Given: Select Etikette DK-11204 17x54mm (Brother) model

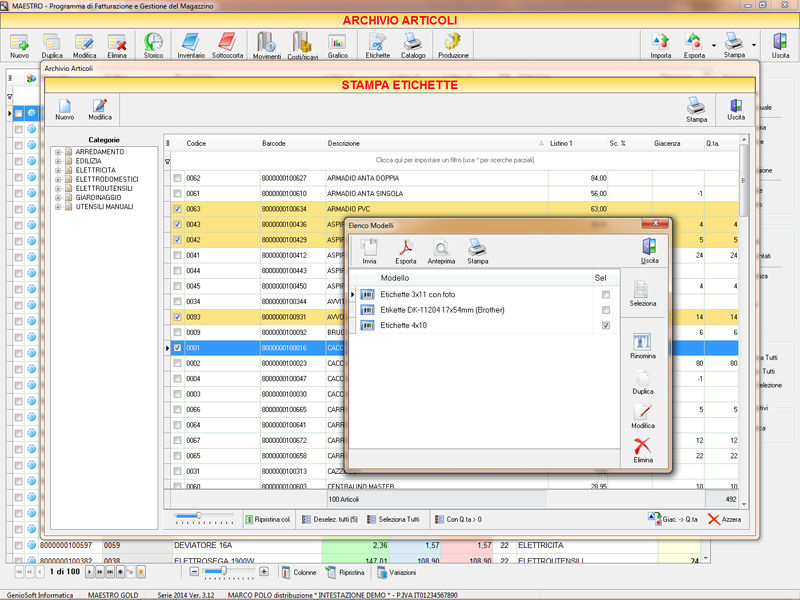Looking at the screenshot, I should tap(442, 310).
